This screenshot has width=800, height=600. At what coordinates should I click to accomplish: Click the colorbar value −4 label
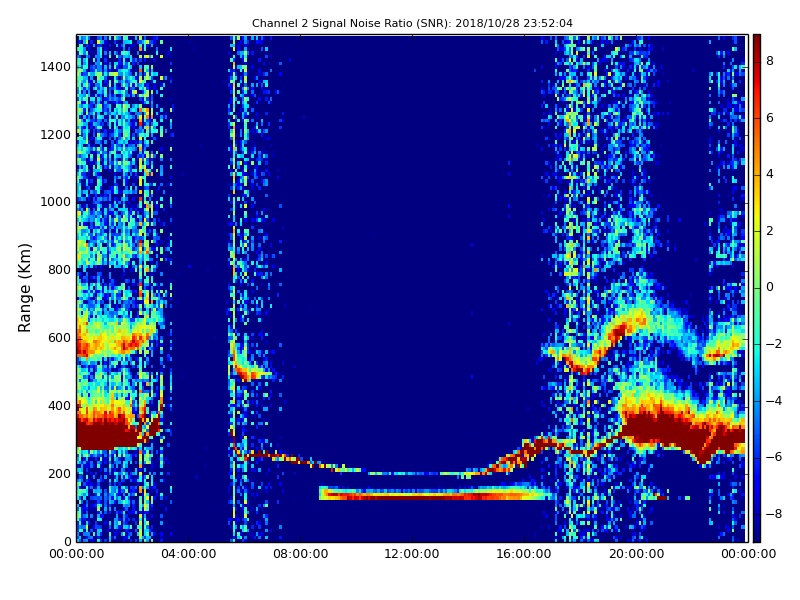point(774,401)
